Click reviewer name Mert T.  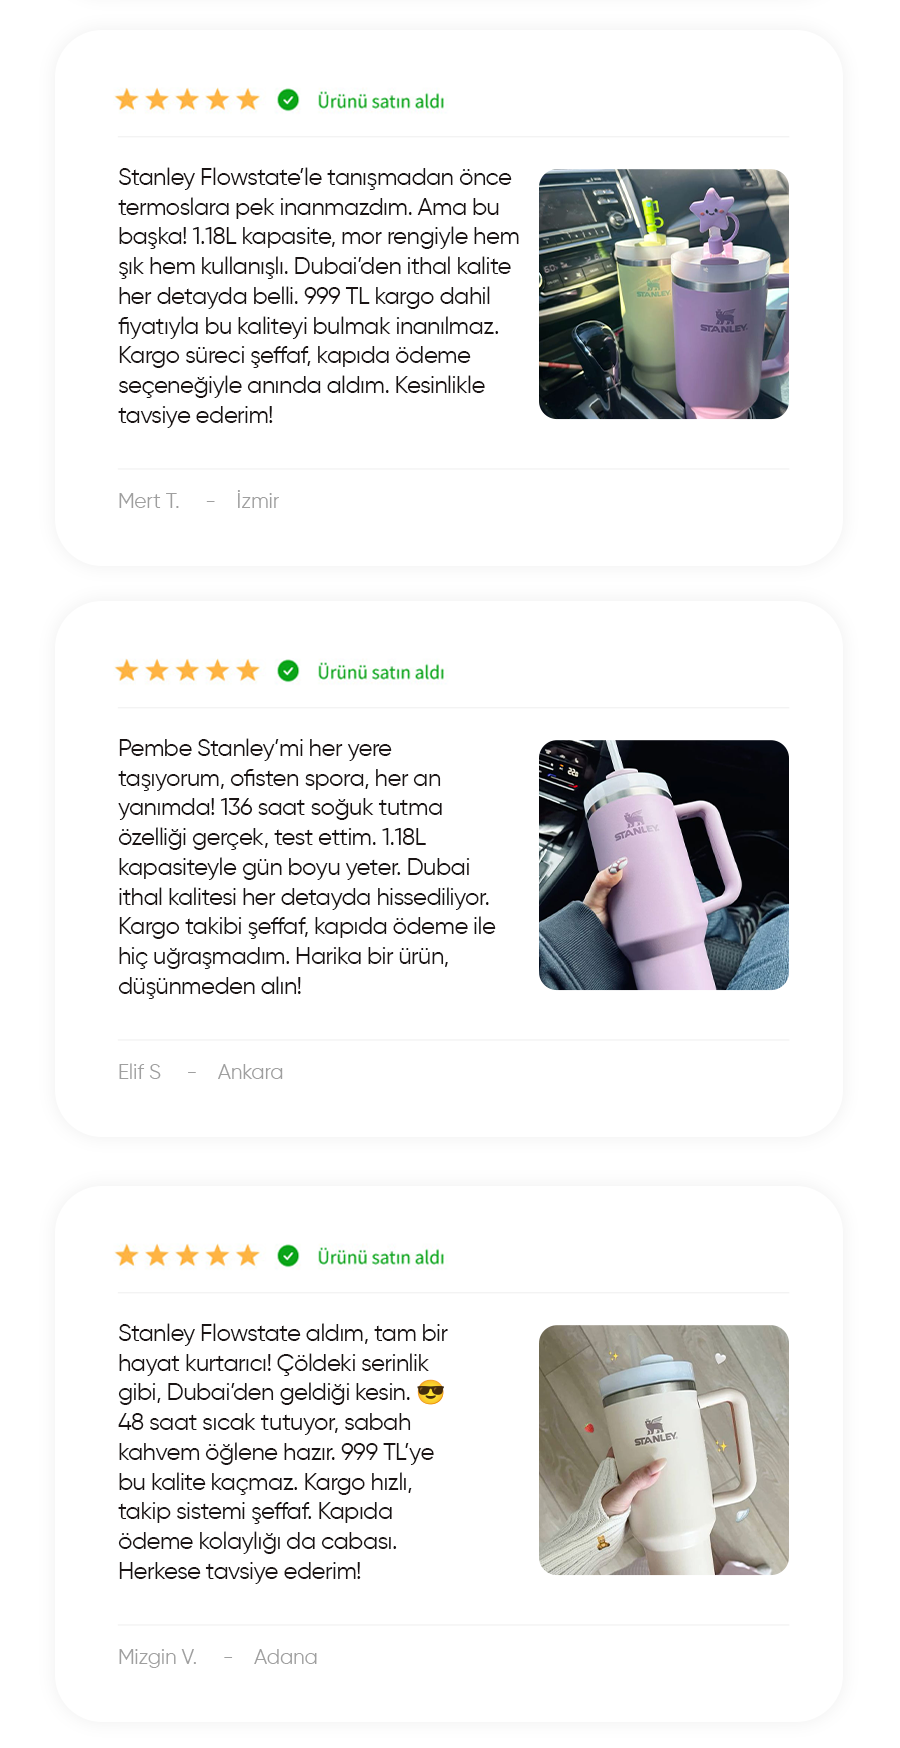149,501
